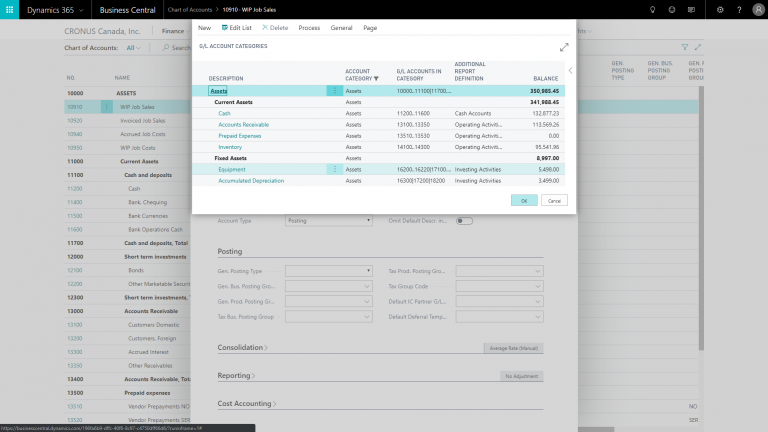Viewport: 768px width, 432px height.
Task: Open Process menu
Action: [309, 28]
